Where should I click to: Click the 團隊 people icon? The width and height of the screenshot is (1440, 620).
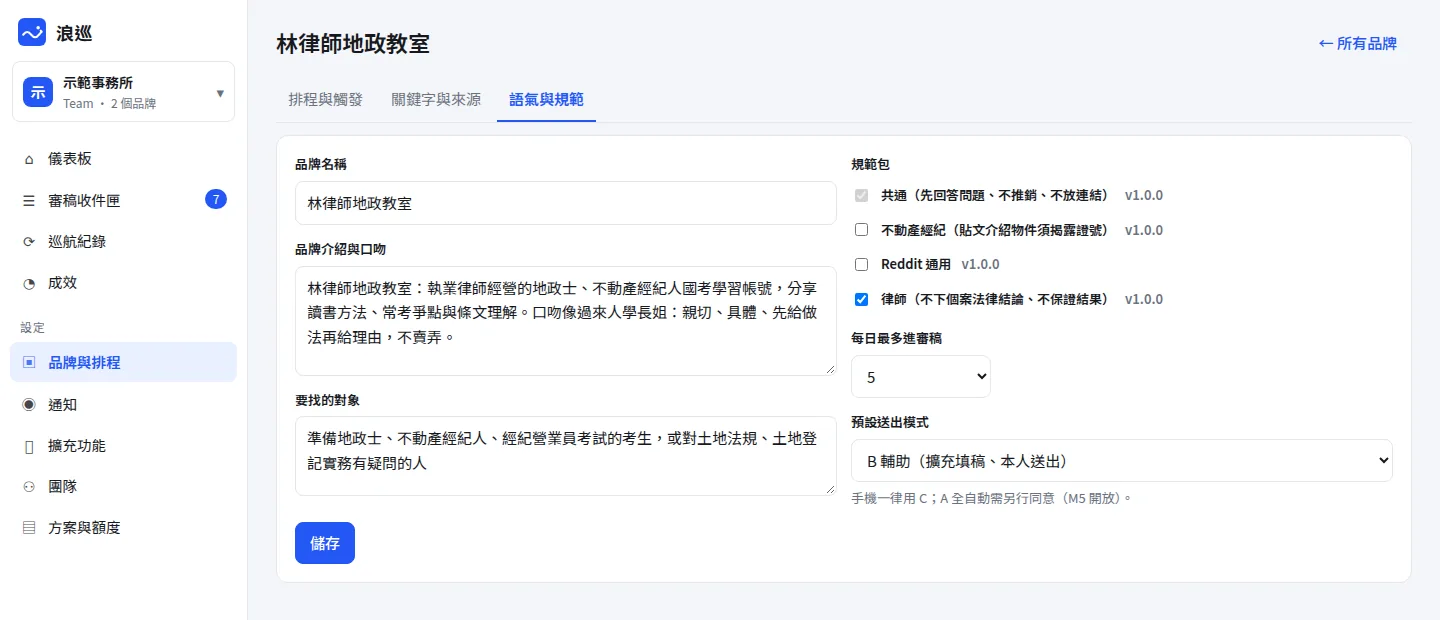pos(28,487)
